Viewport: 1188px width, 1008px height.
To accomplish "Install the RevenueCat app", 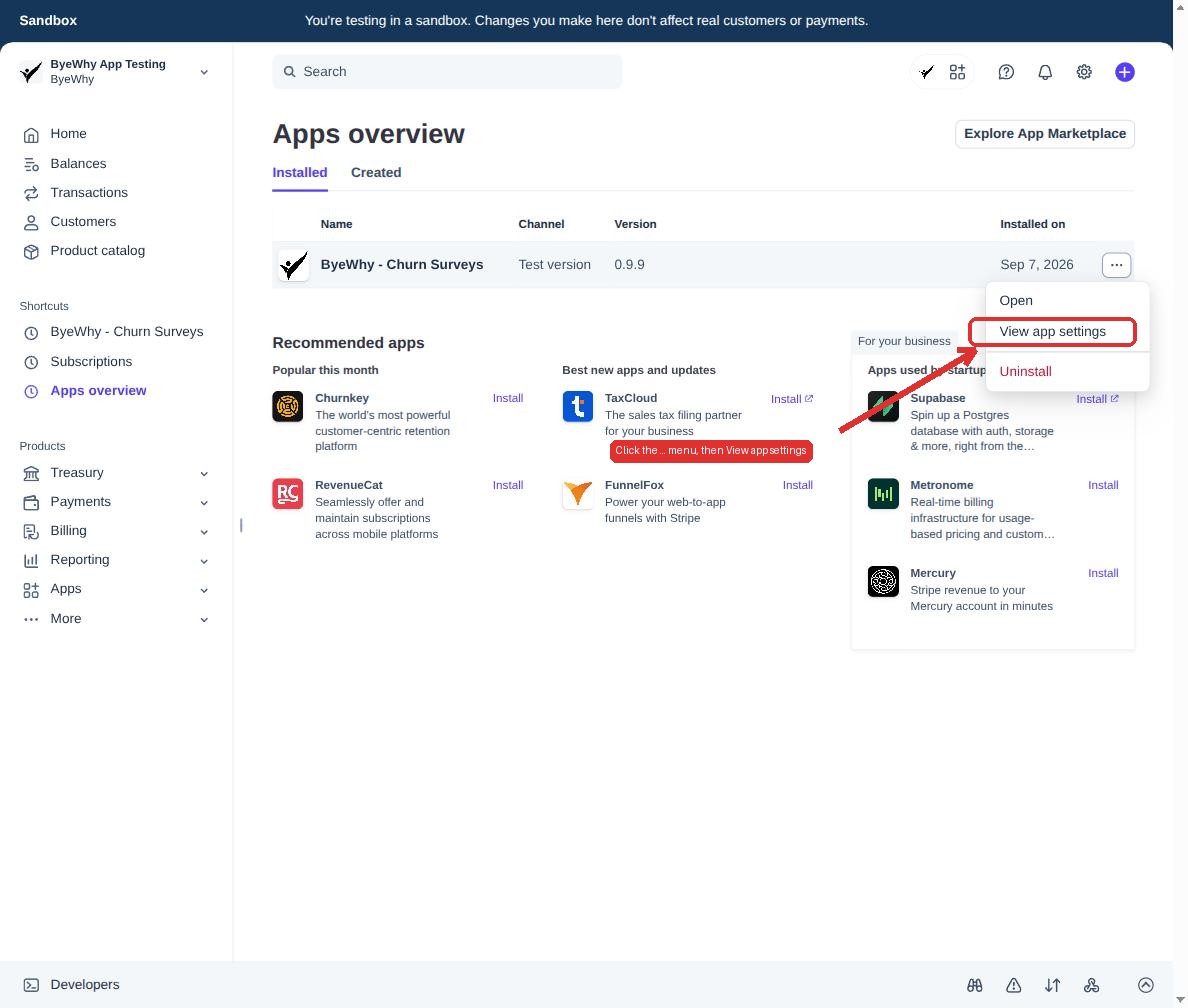I will pyautogui.click(x=508, y=486).
